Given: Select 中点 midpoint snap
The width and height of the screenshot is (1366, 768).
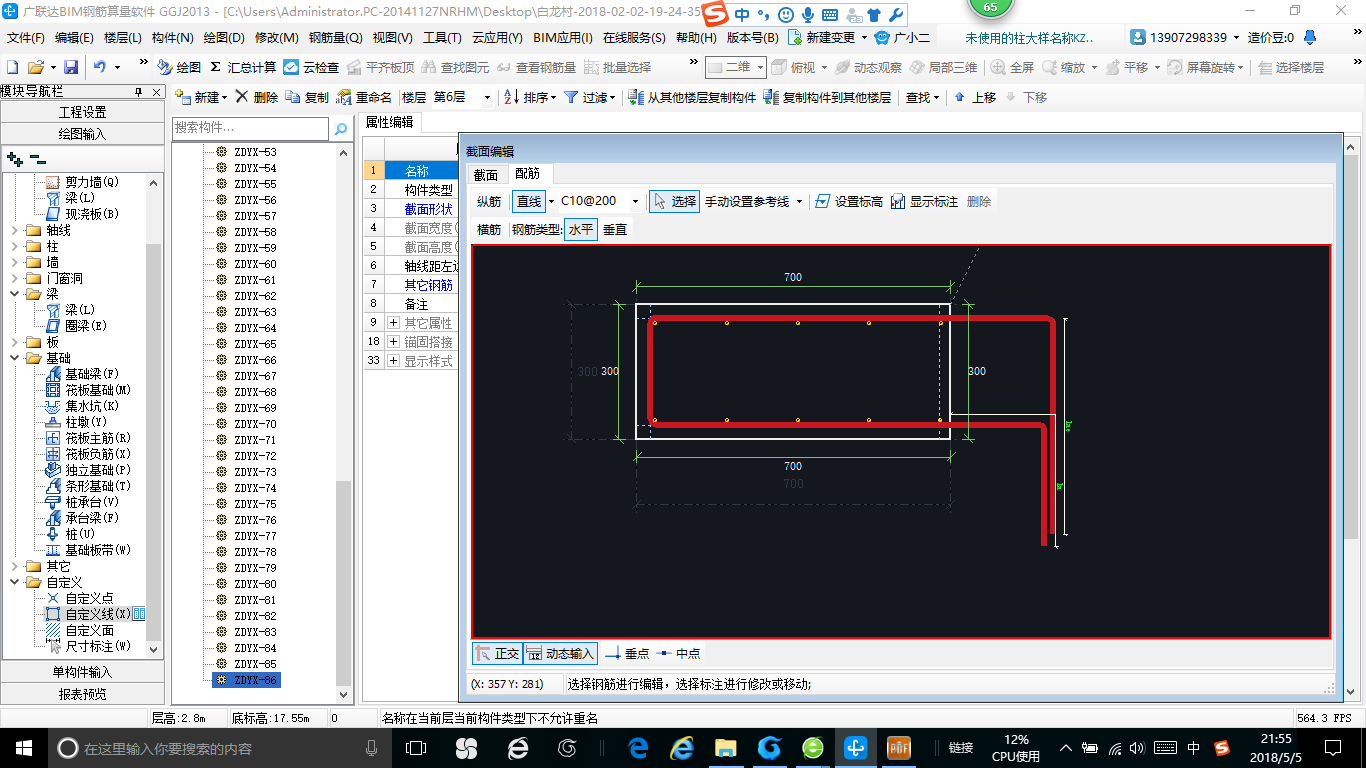Looking at the screenshot, I should pos(678,653).
